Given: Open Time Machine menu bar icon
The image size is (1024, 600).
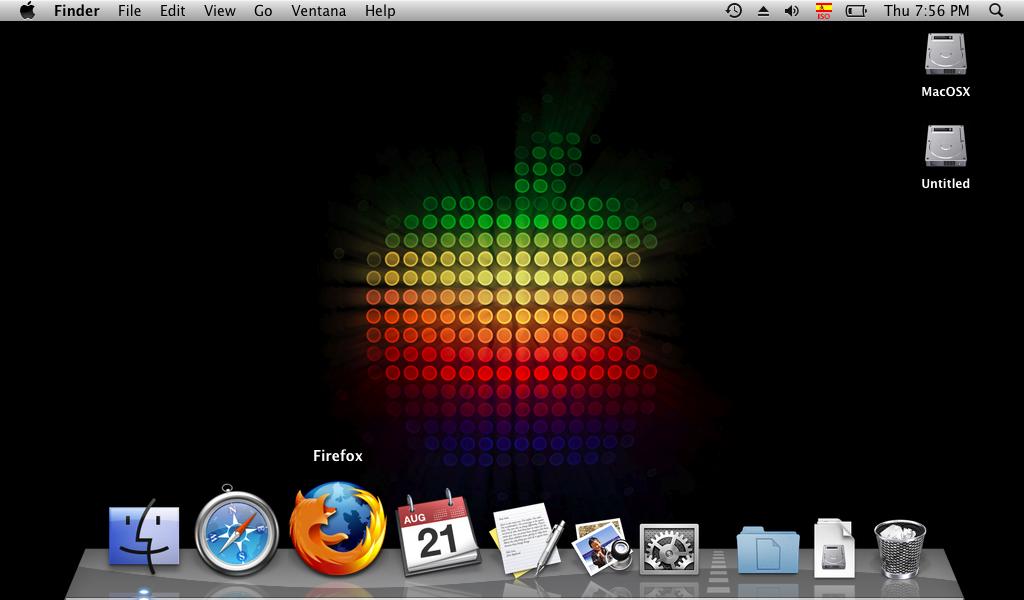Looking at the screenshot, I should pyautogui.click(x=734, y=10).
